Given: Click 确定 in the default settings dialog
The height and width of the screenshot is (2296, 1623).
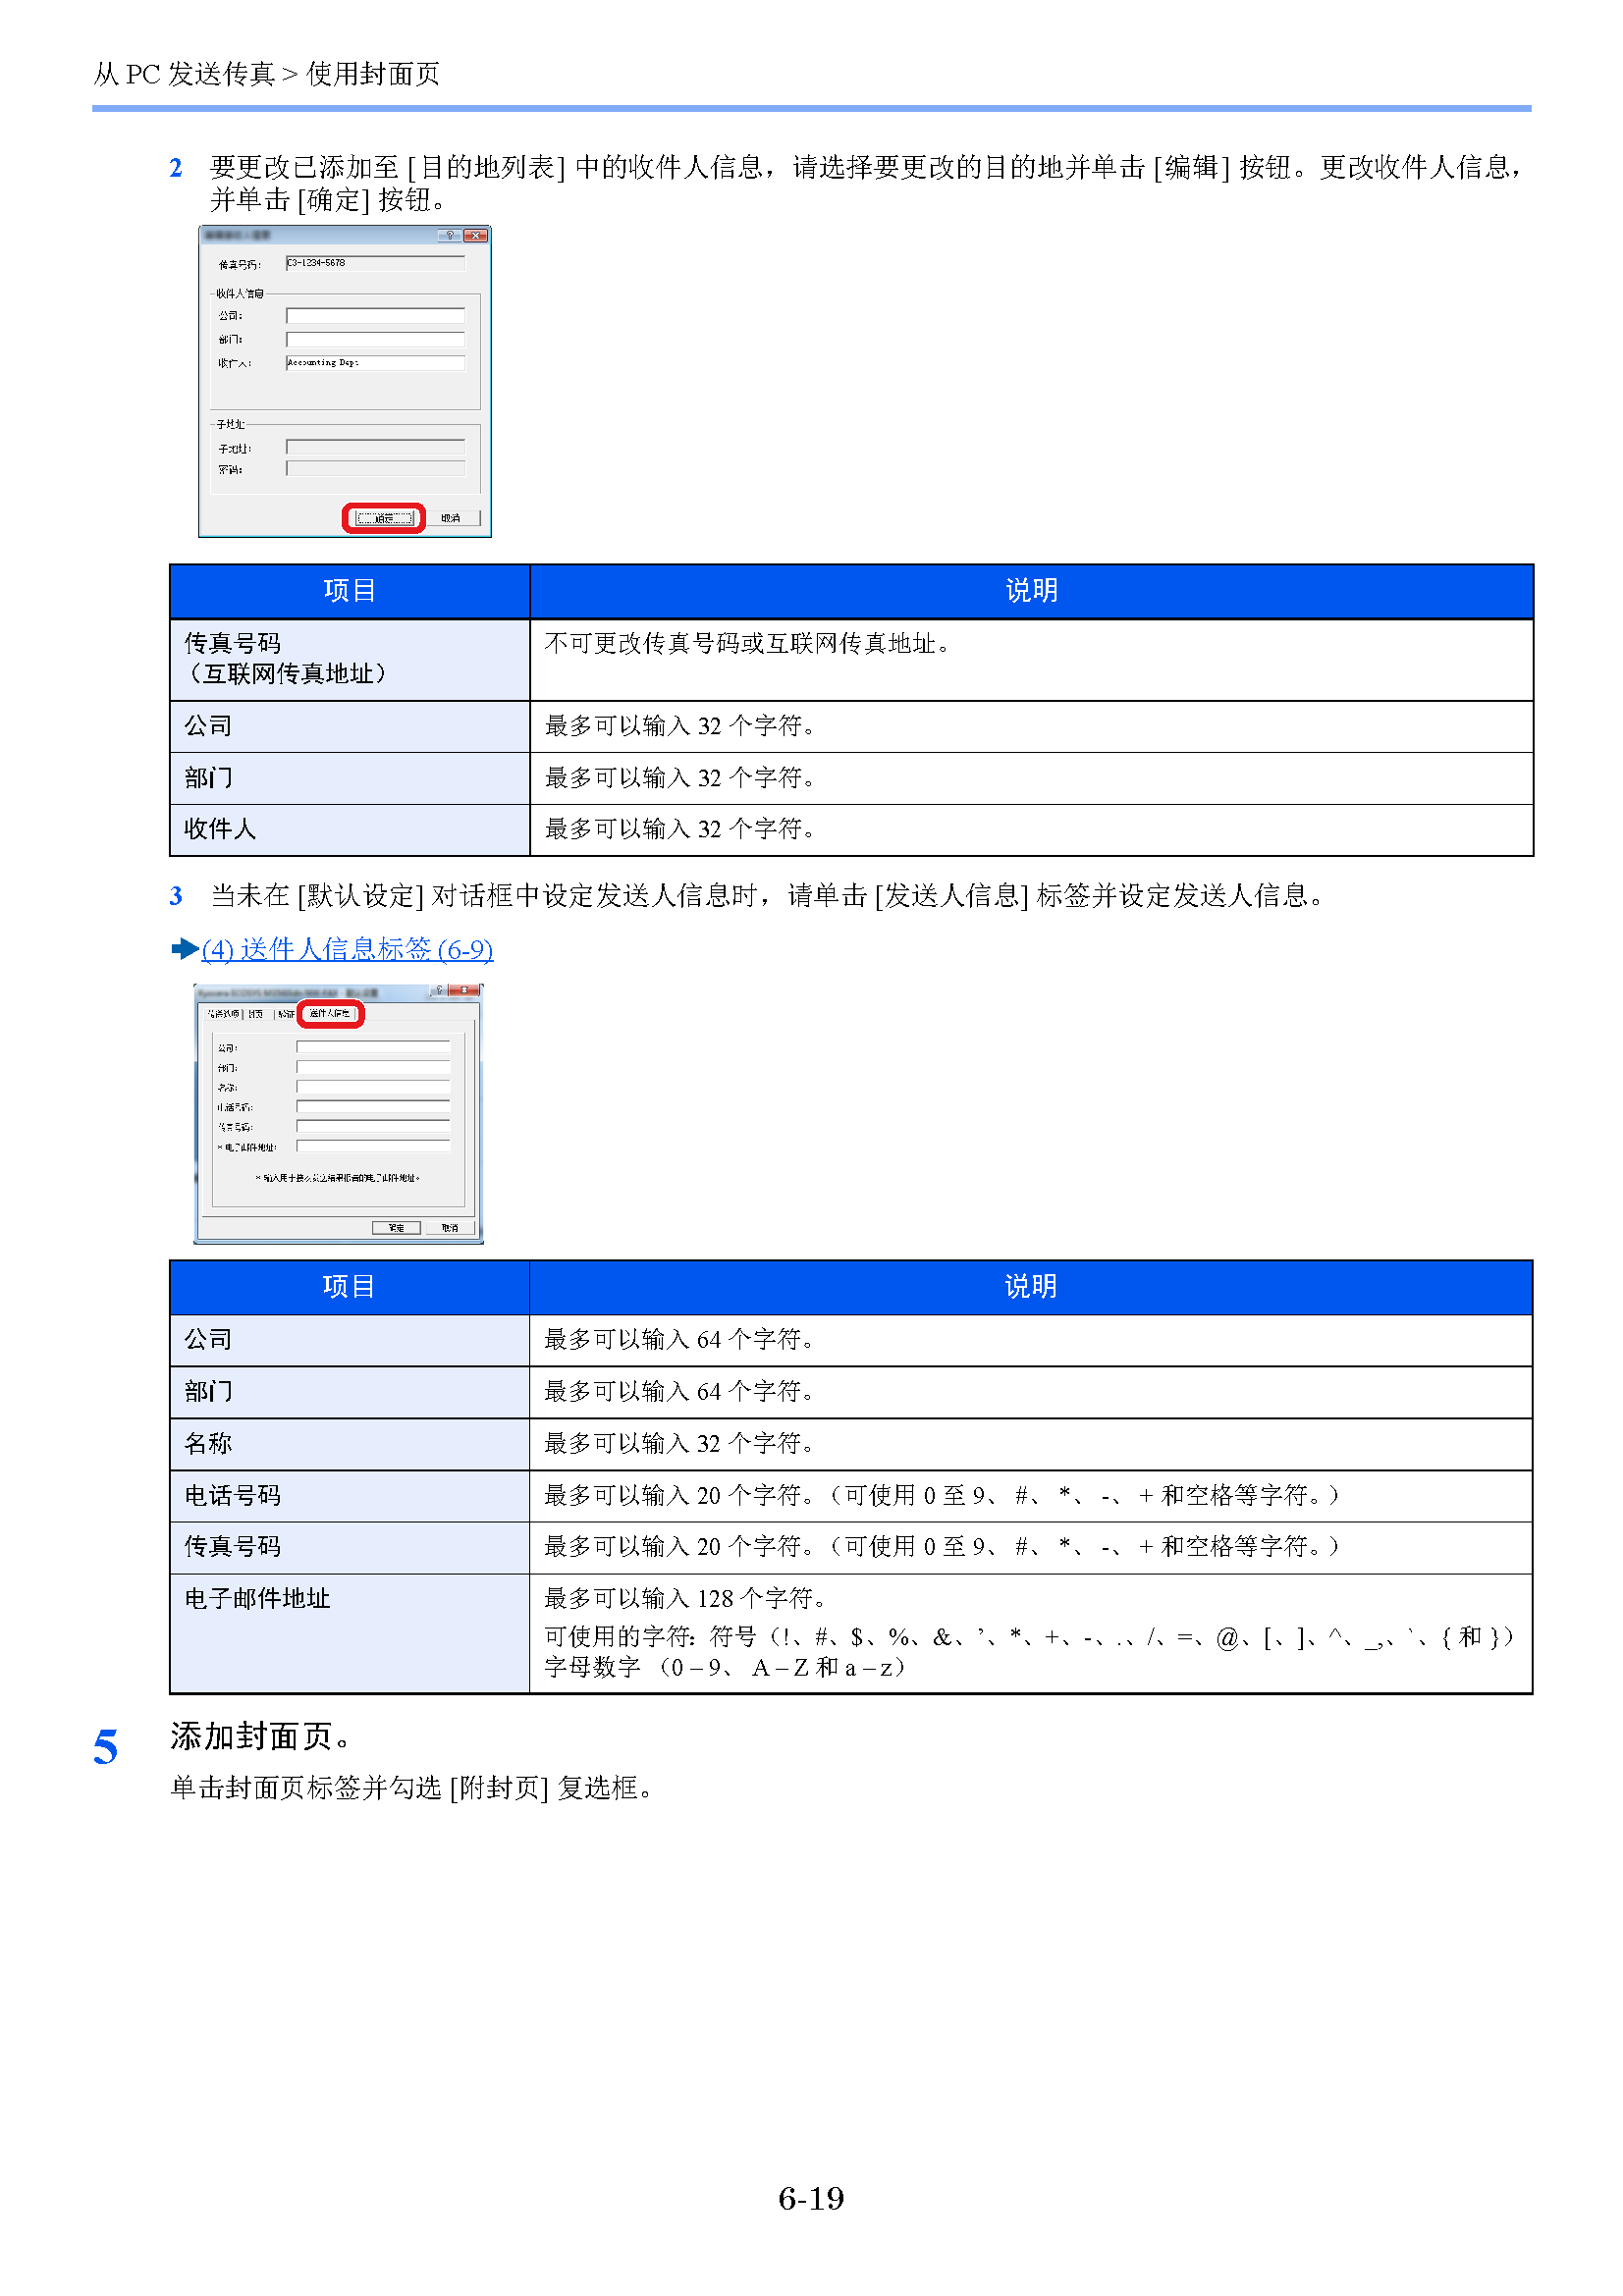Looking at the screenshot, I should (397, 1227).
